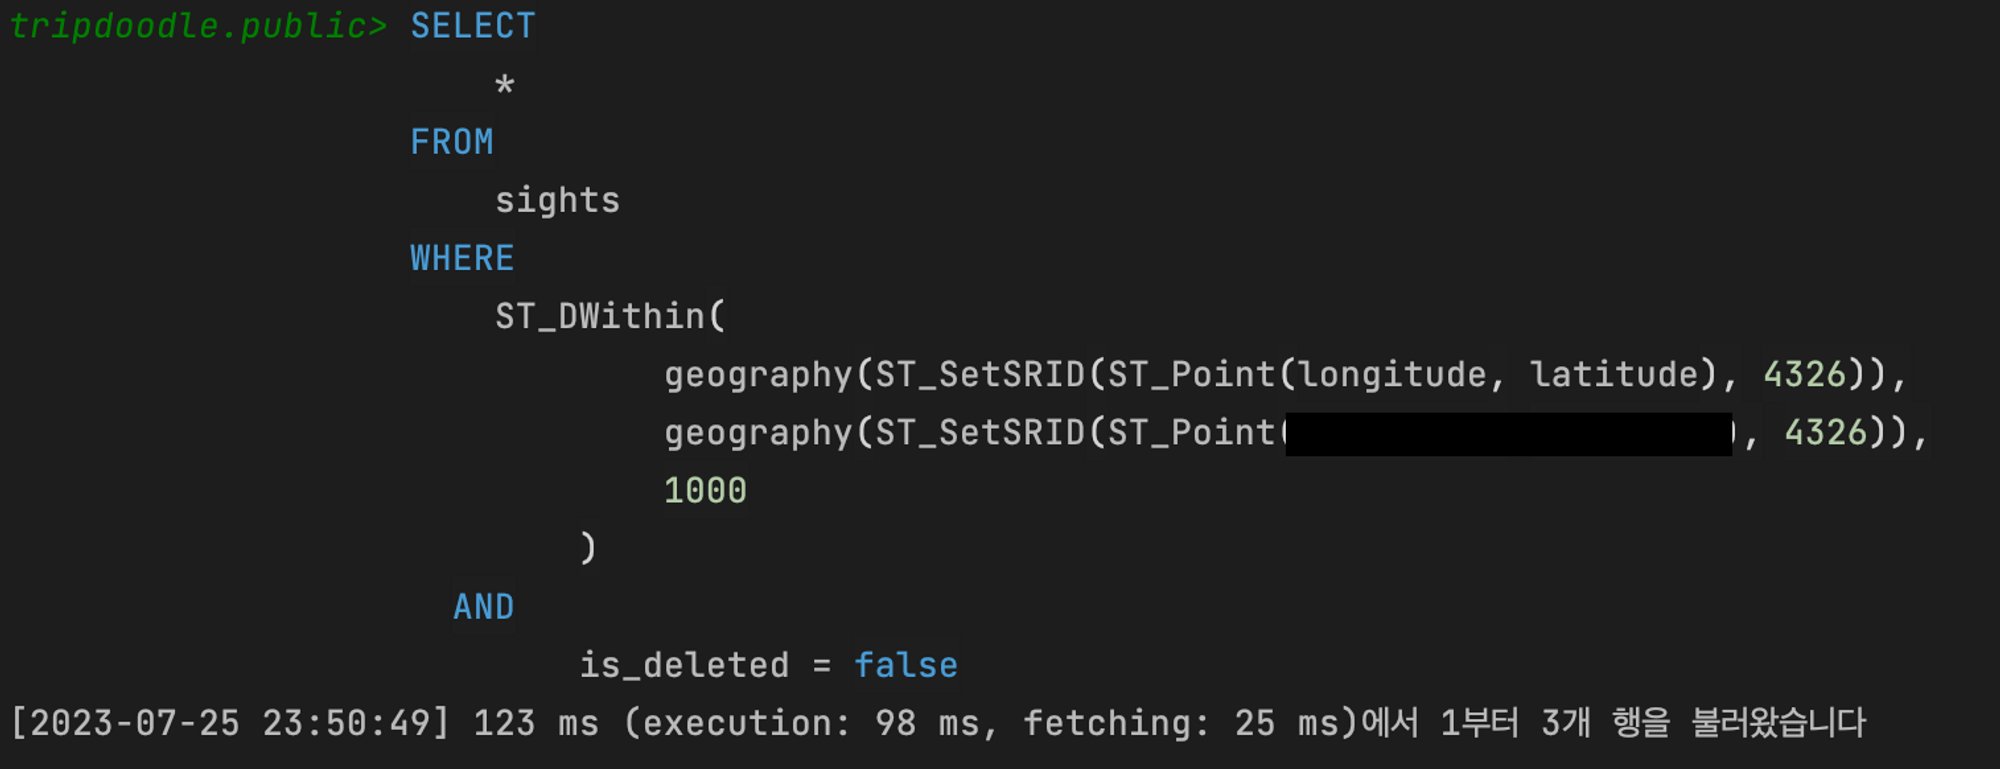Click the 2023-07-25 timestamp in the log
This screenshot has height=769, width=2000.
click(136, 723)
